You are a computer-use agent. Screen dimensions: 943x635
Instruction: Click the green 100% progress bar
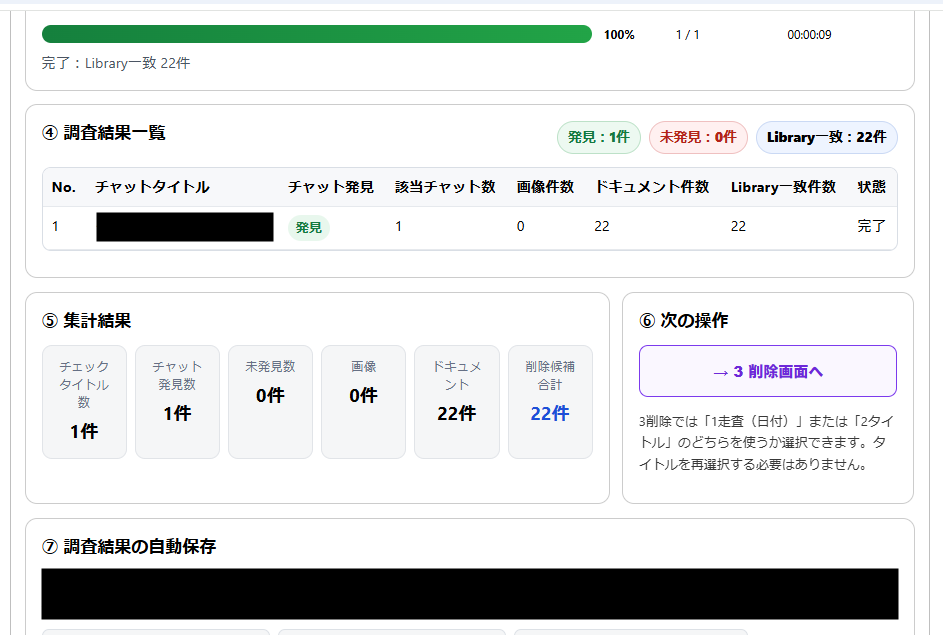(x=317, y=34)
